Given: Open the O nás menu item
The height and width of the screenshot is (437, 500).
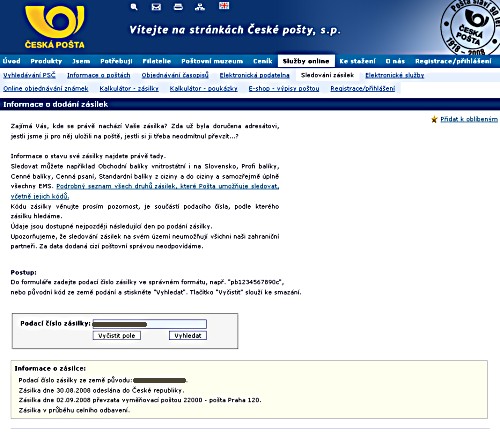Looking at the screenshot, I should (x=395, y=61).
